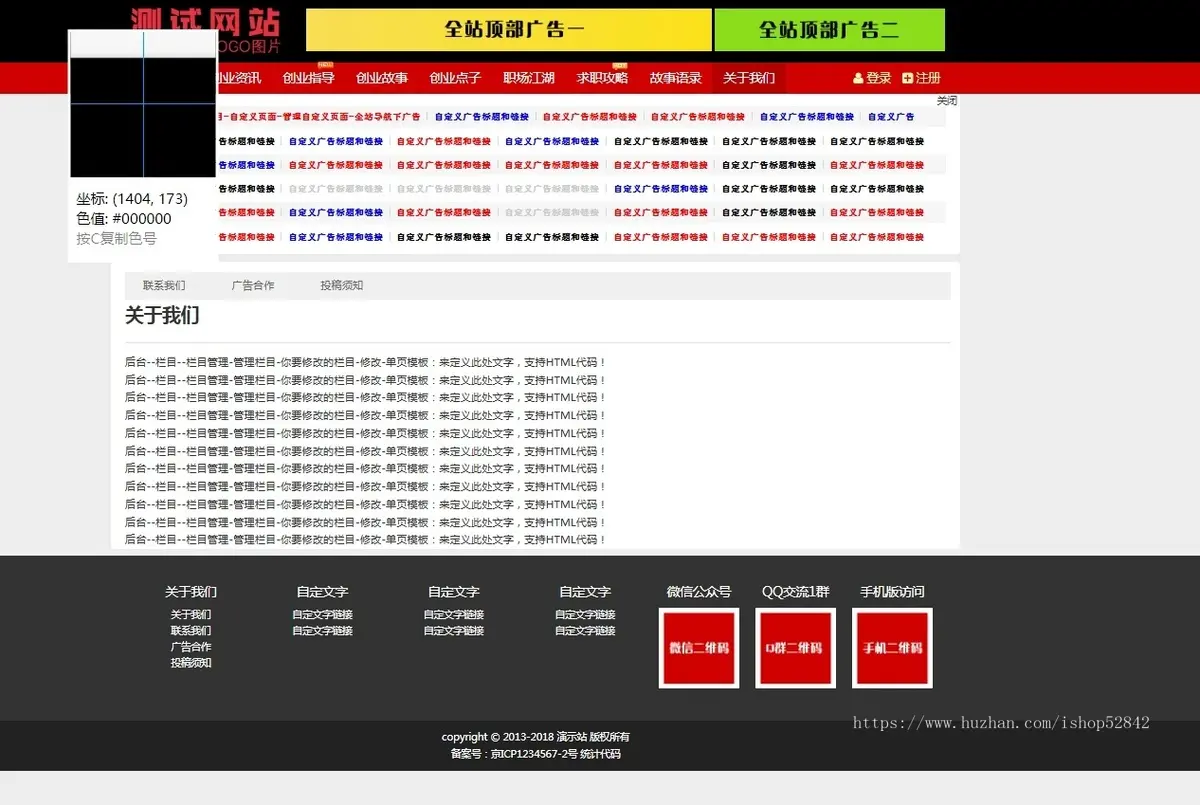The image size is (1200, 805).
Task: Open the 创业指导 navigation menu item
Action: click(308, 78)
